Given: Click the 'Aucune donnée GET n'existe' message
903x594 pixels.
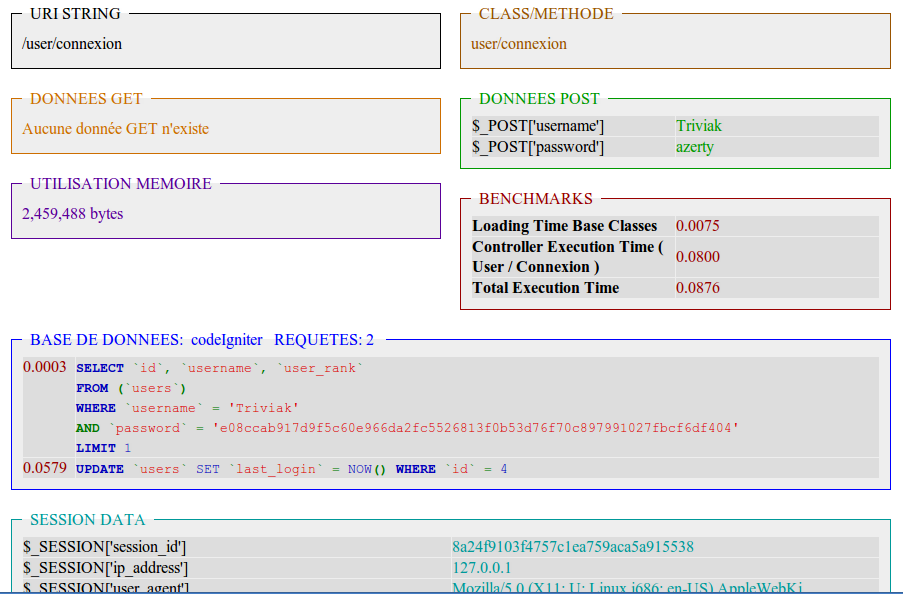Looking at the screenshot, I should [x=116, y=129].
